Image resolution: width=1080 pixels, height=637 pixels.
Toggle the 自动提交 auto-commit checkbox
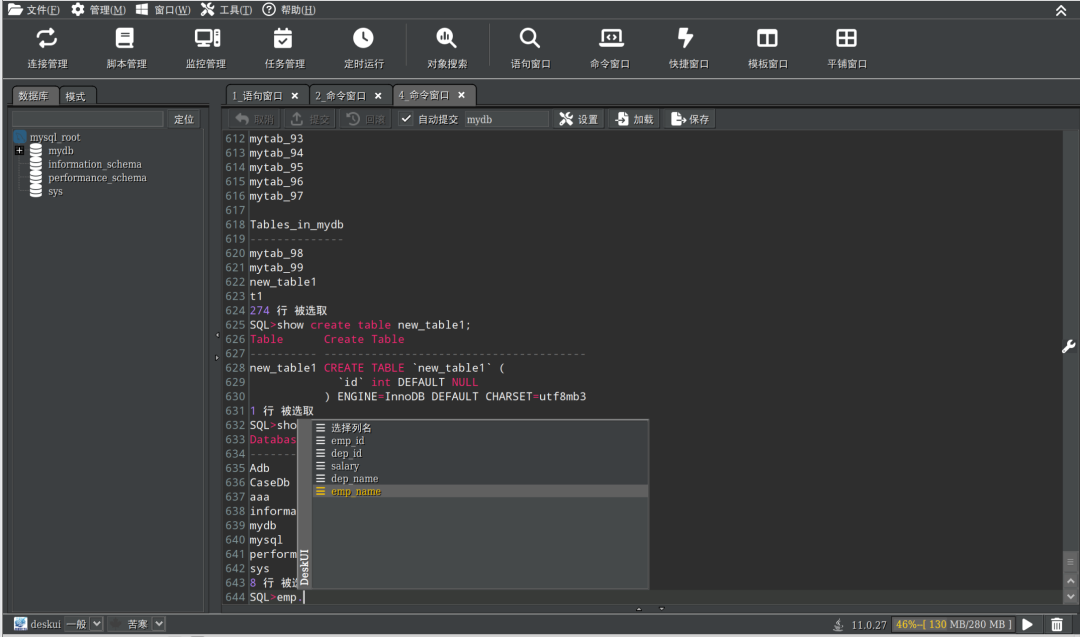(x=406, y=119)
